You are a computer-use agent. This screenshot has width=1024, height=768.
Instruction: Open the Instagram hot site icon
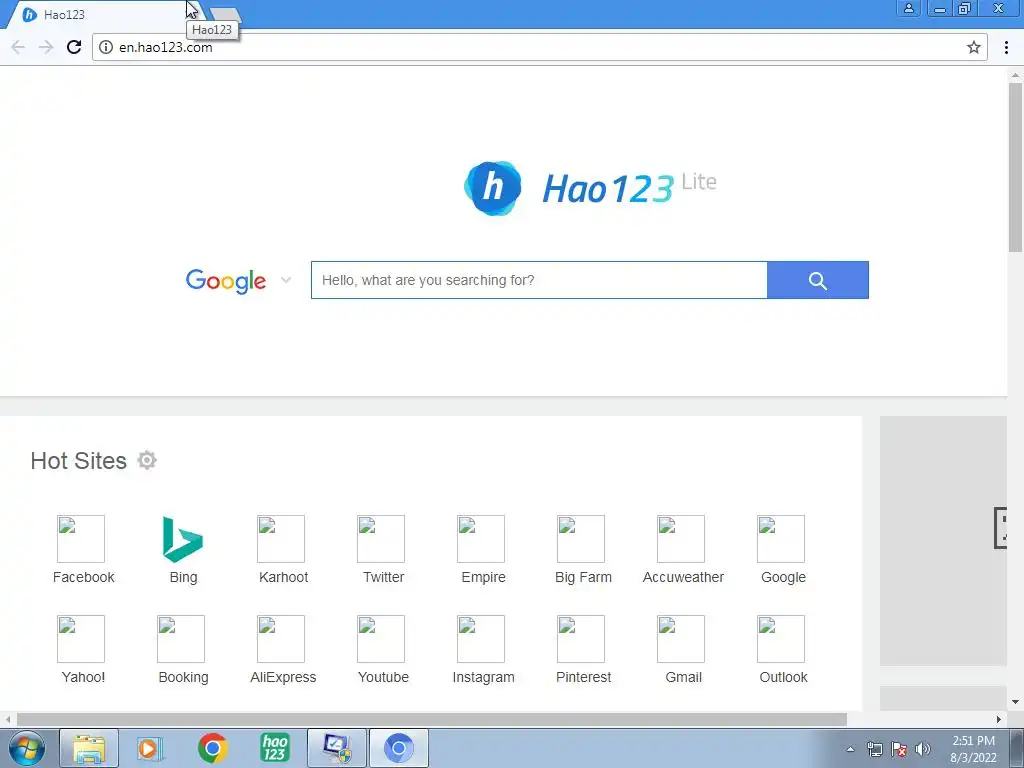[x=481, y=639]
